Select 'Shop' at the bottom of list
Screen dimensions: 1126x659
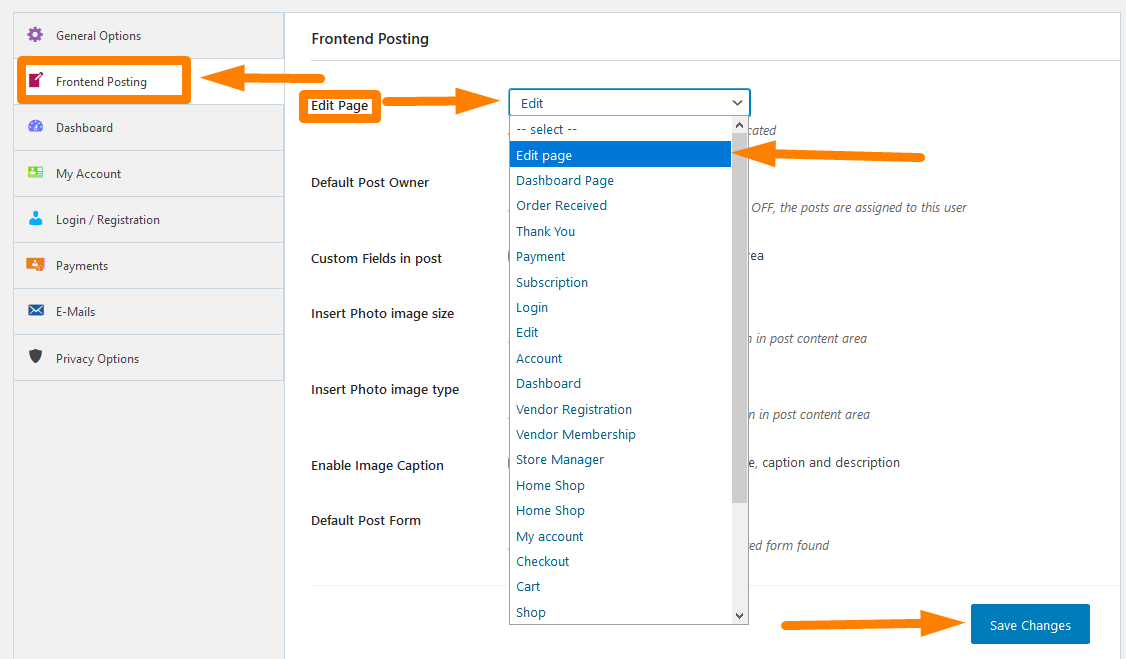pos(620,612)
